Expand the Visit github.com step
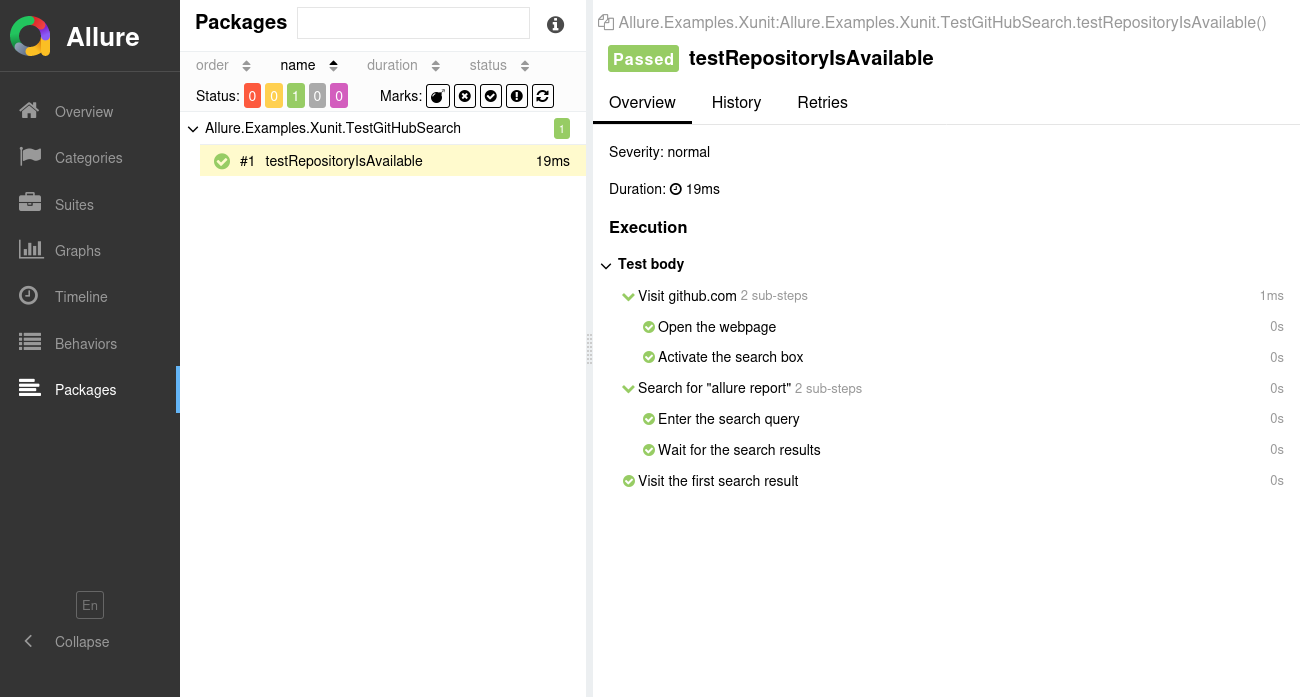 click(x=629, y=295)
